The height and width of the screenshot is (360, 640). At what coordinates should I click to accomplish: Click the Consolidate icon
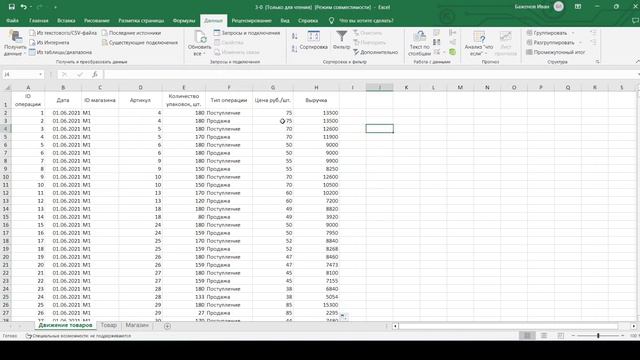tap(452, 33)
